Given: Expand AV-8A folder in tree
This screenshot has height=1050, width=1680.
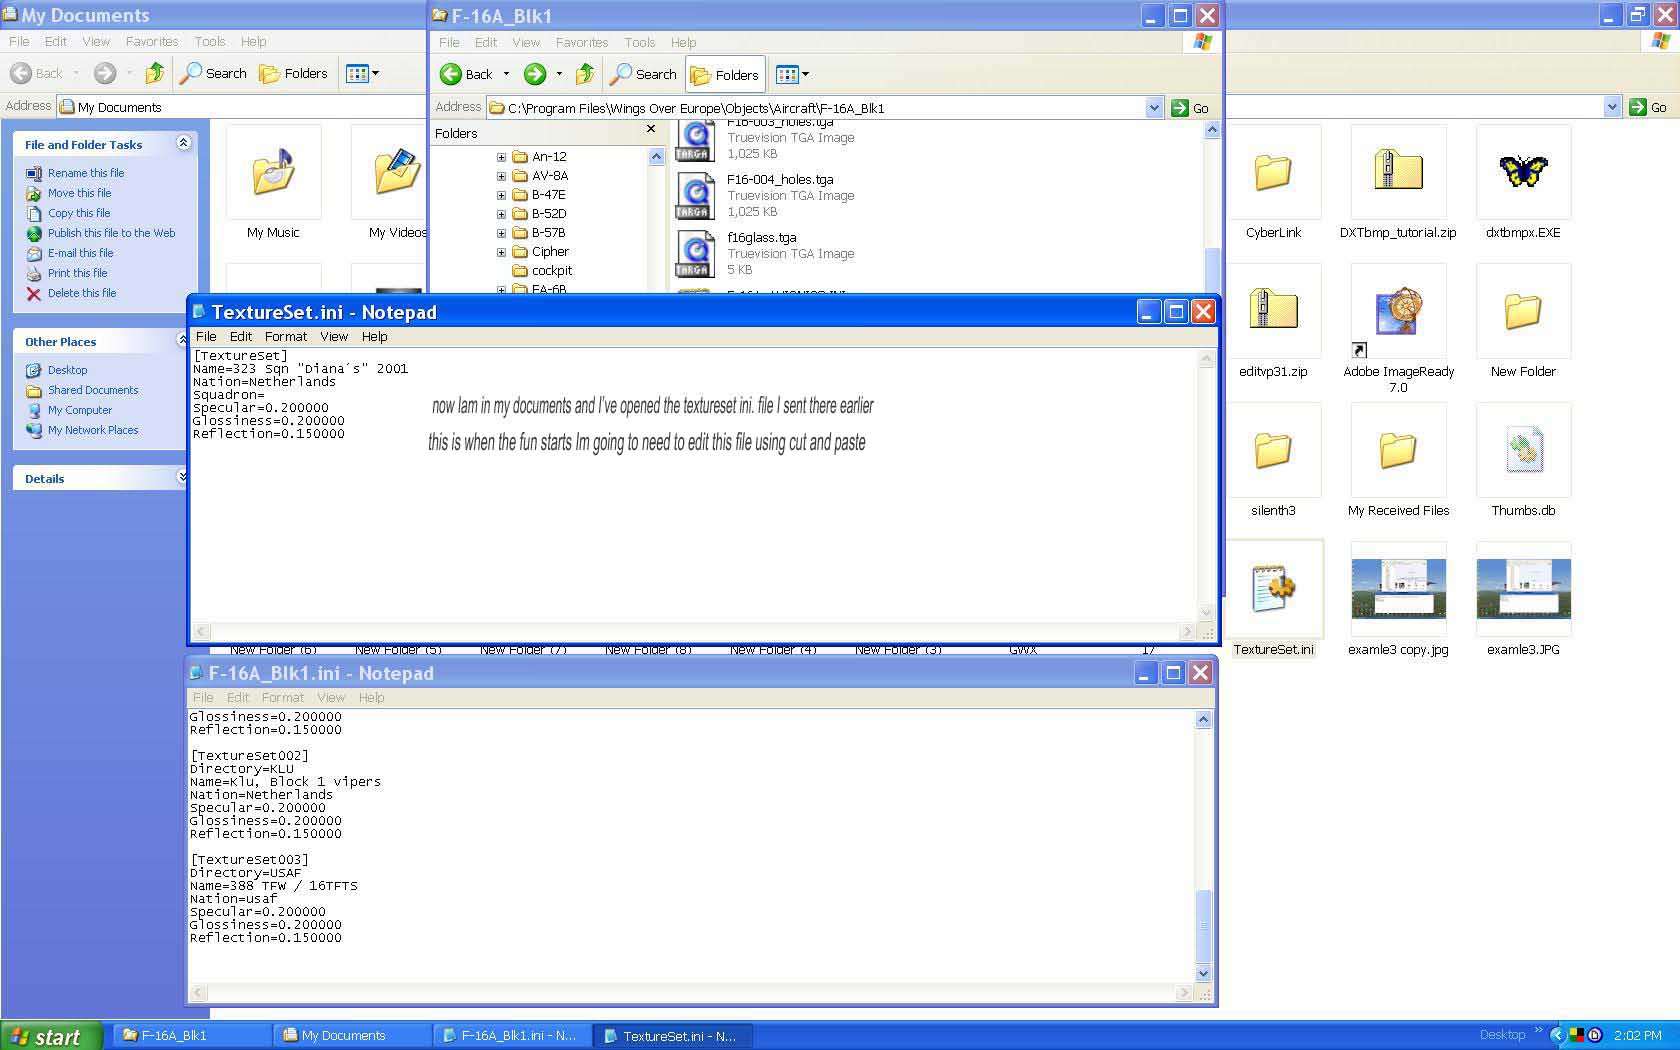Looking at the screenshot, I should (x=501, y=176).
